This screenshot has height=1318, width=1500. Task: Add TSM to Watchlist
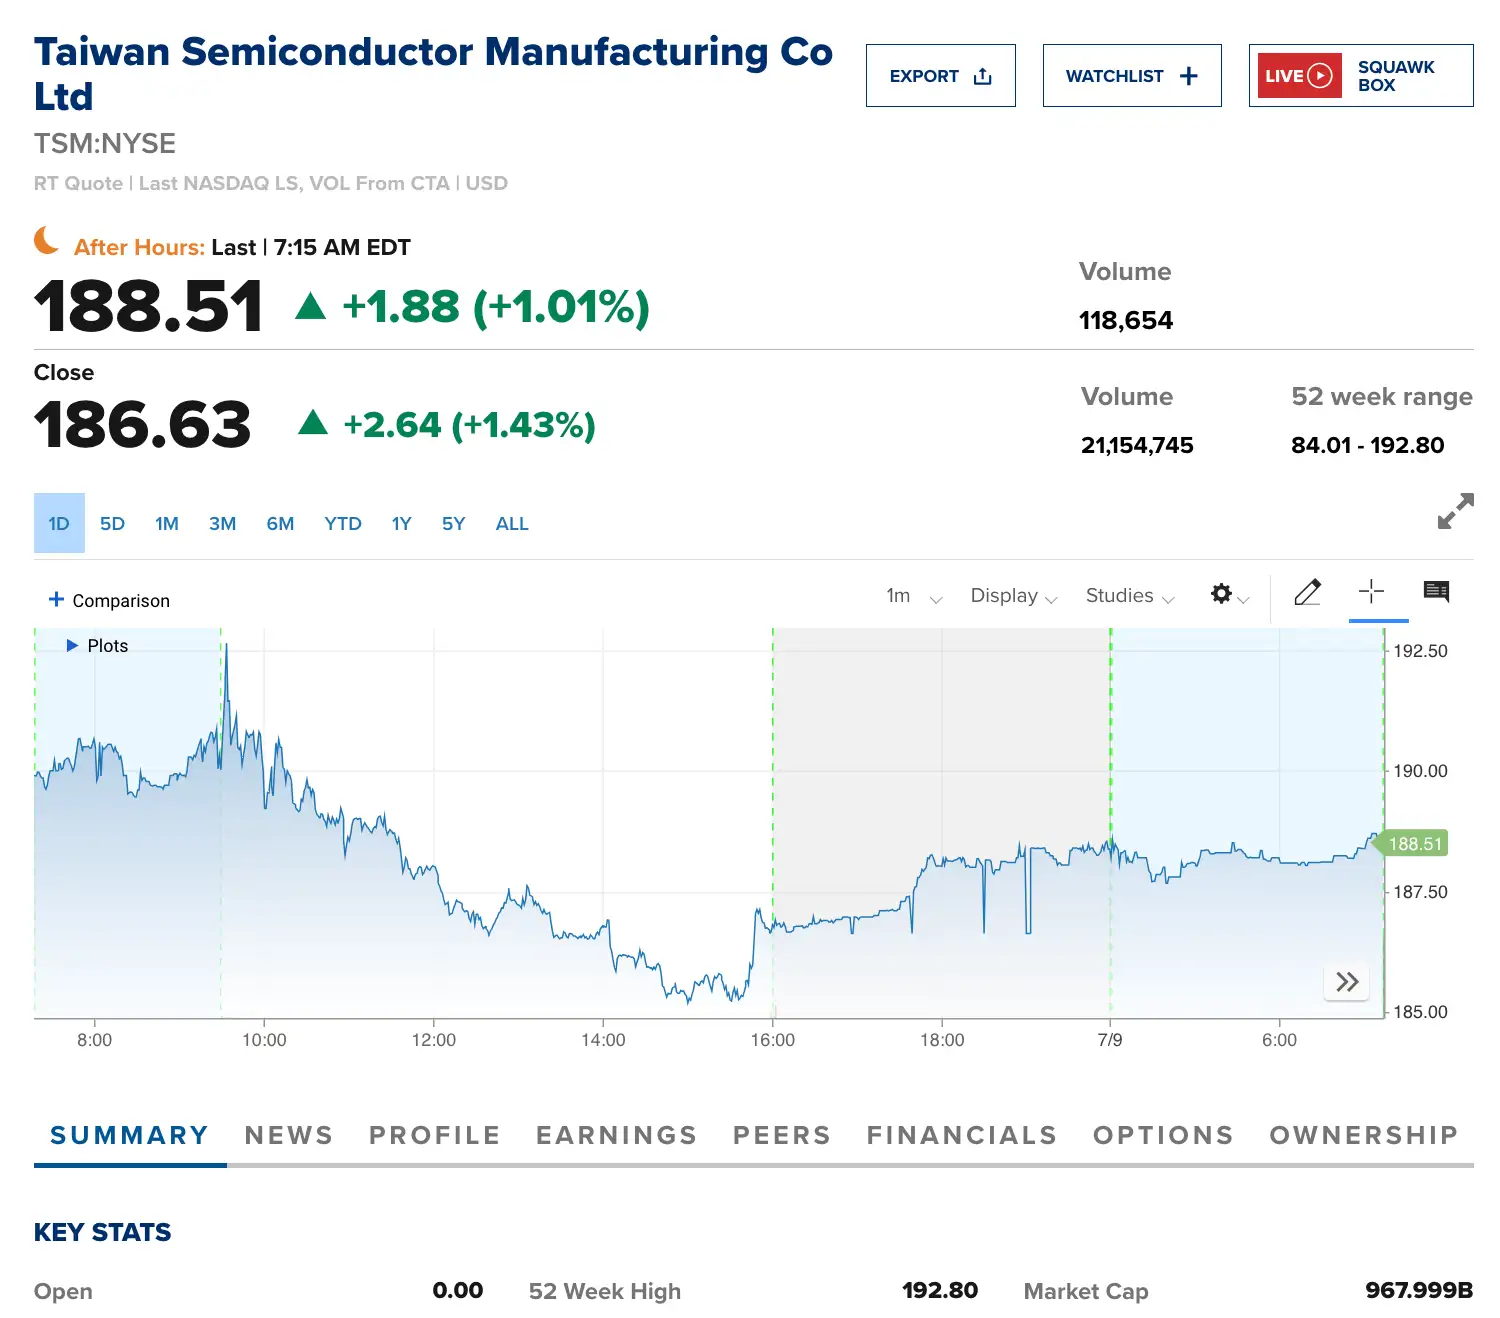(x=1132, y=76)
